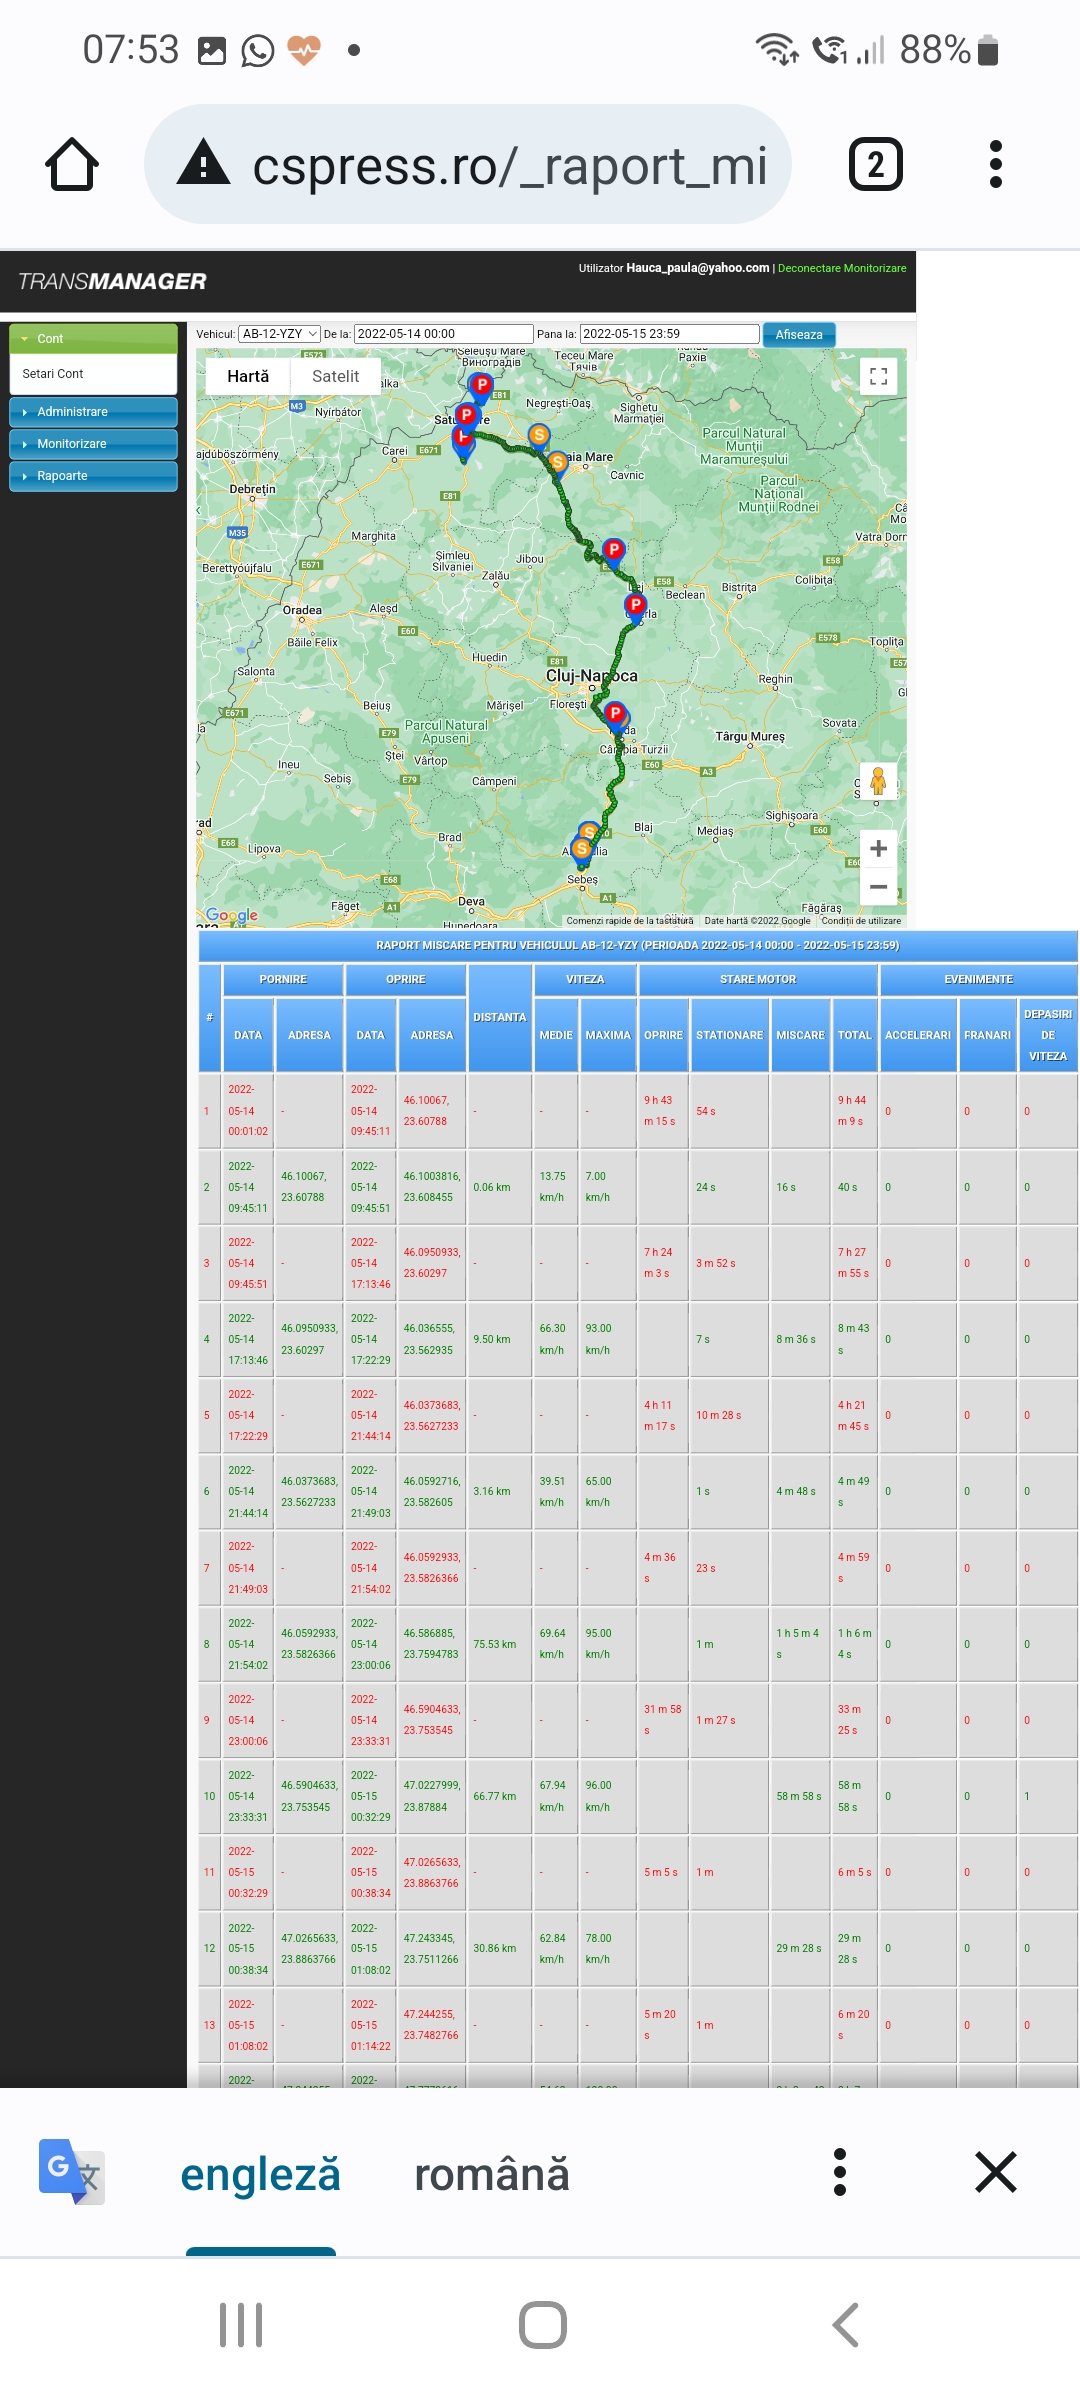
Task: Zoom in the map with plus button
Action: (878, 849)
